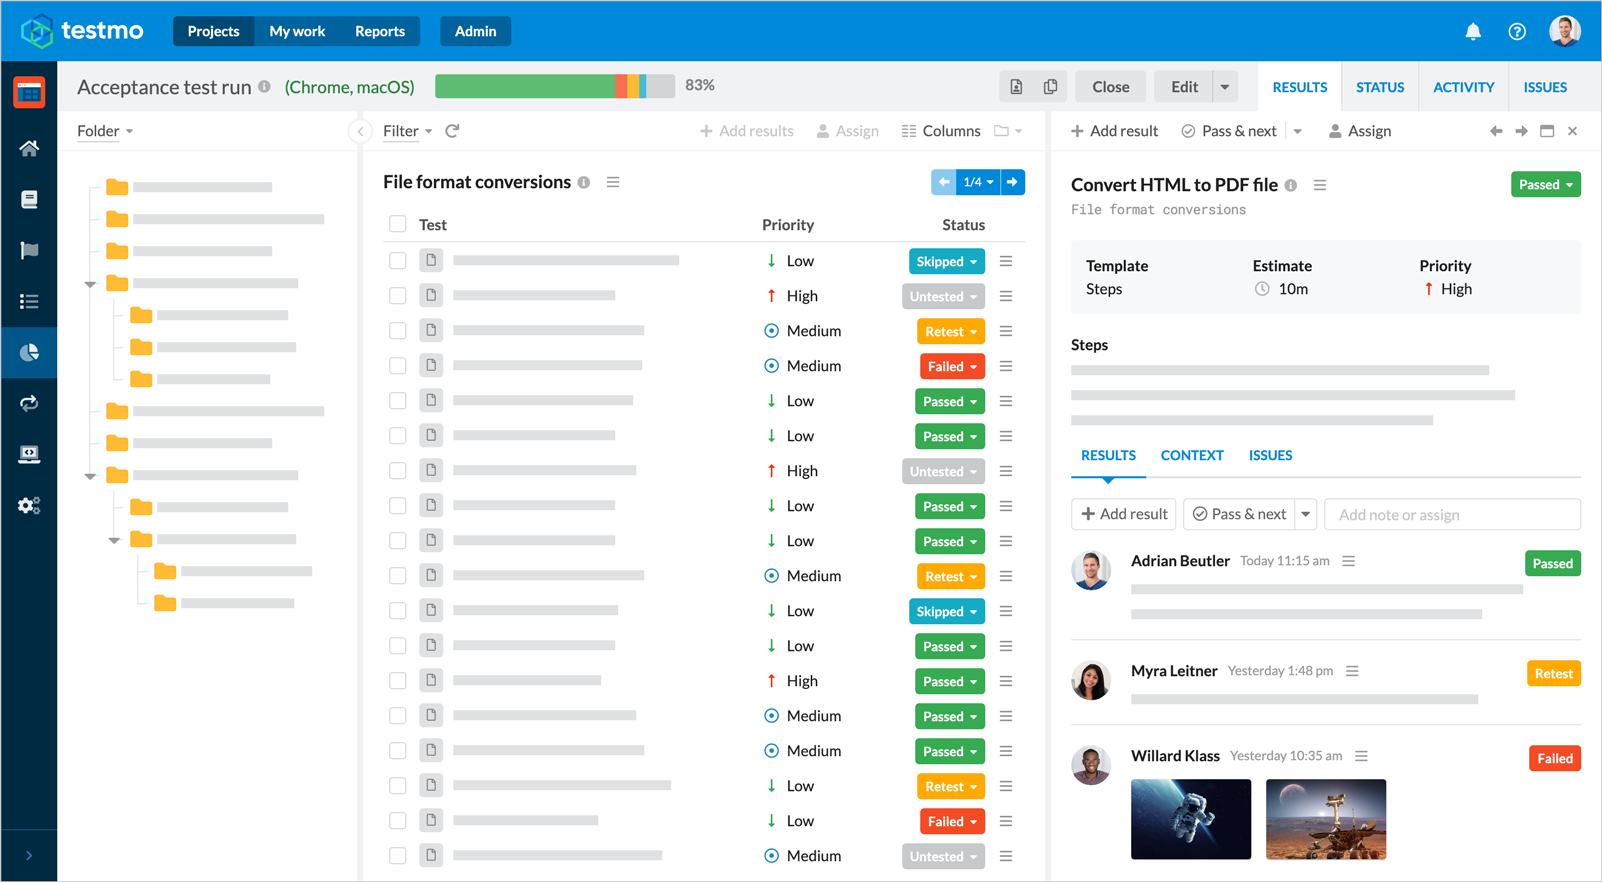Open the My work menu
Image resolution: width=1602 pixels, height=882 pixels.
coord(297,31)
